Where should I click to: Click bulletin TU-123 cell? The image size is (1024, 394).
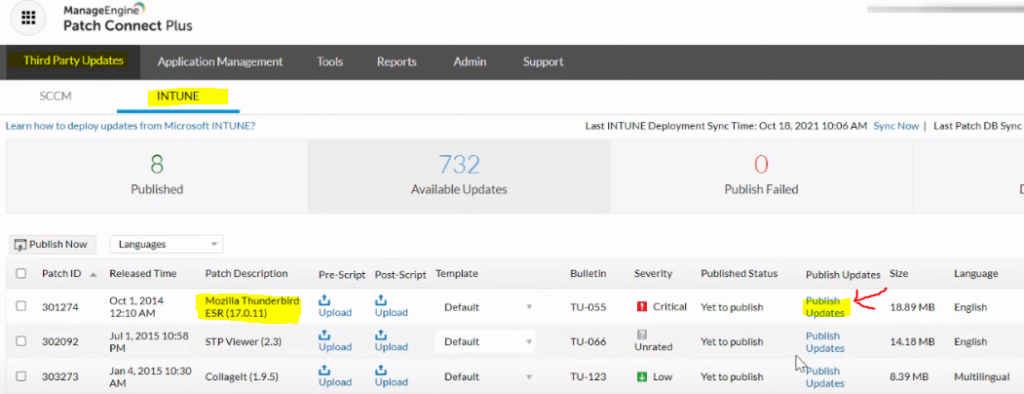point(588,376)
